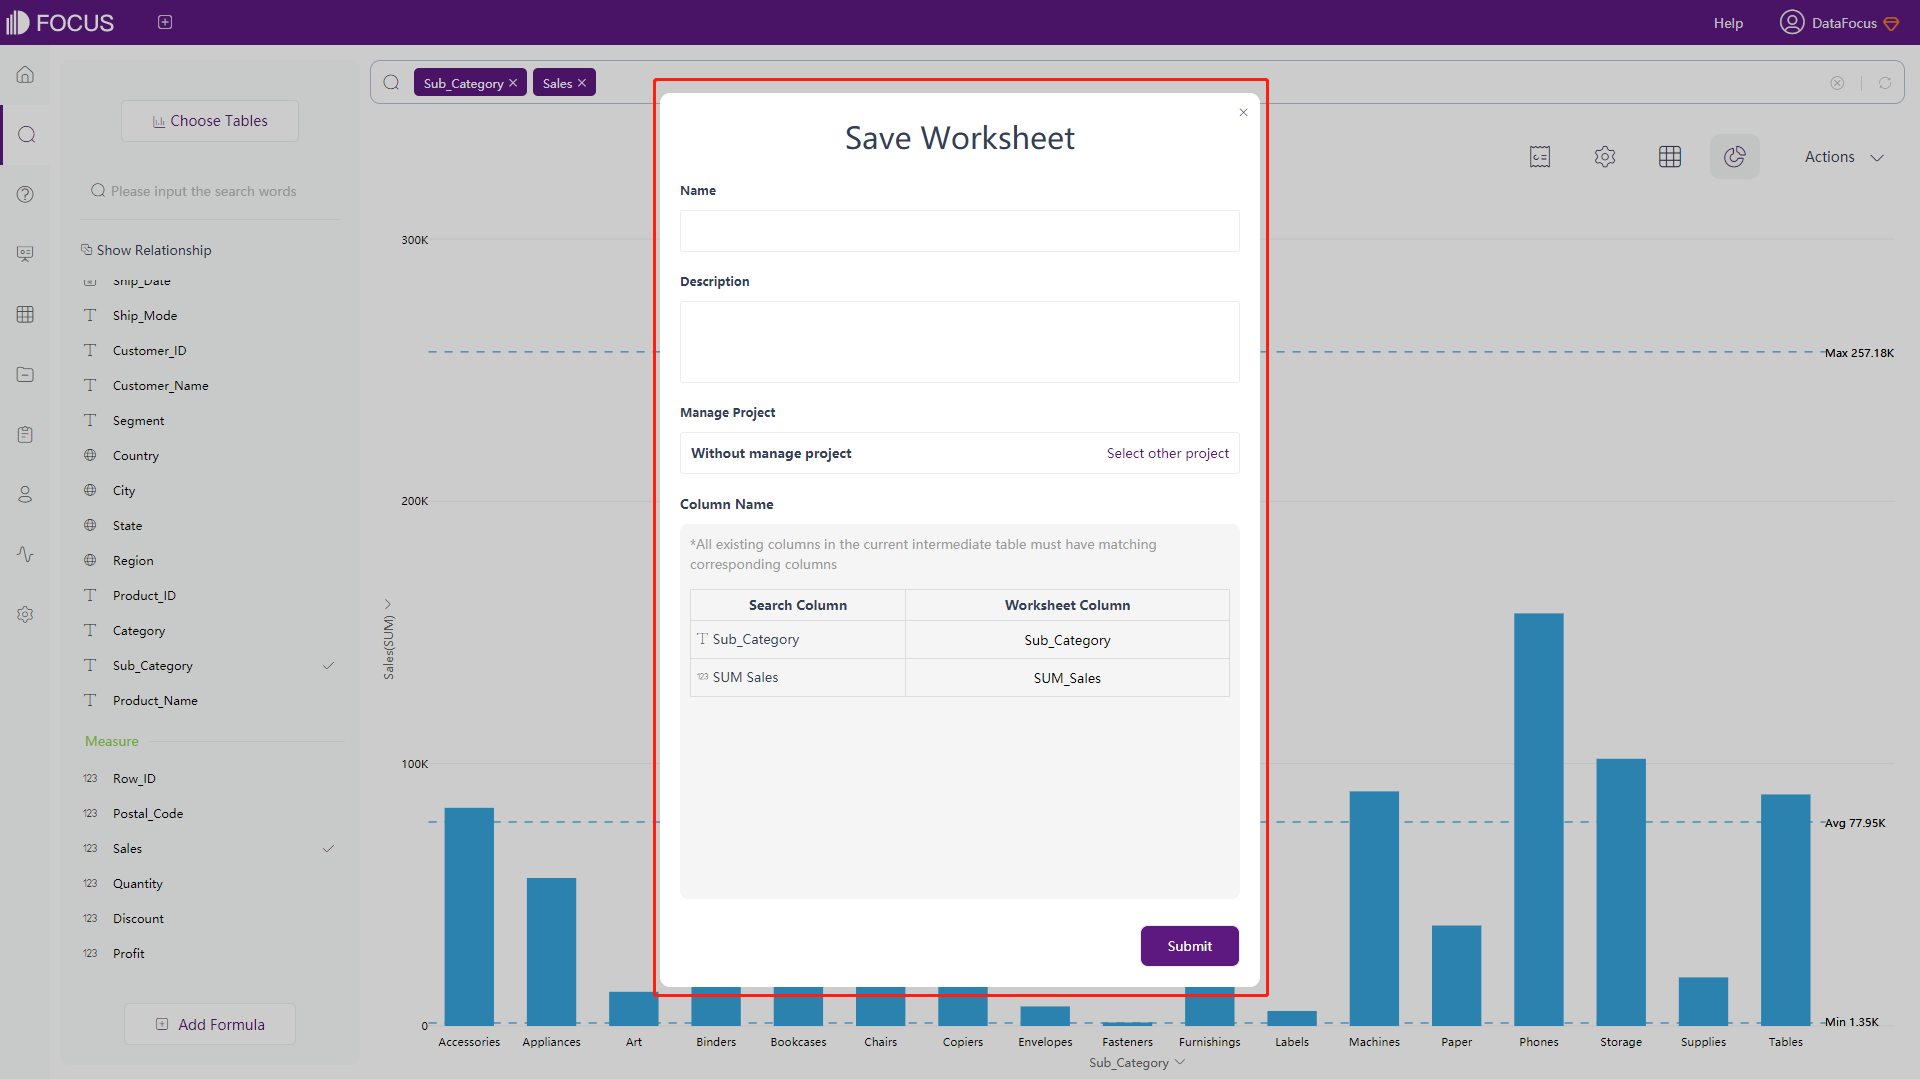Click the Storage bar in chart

coord(1620,892)
